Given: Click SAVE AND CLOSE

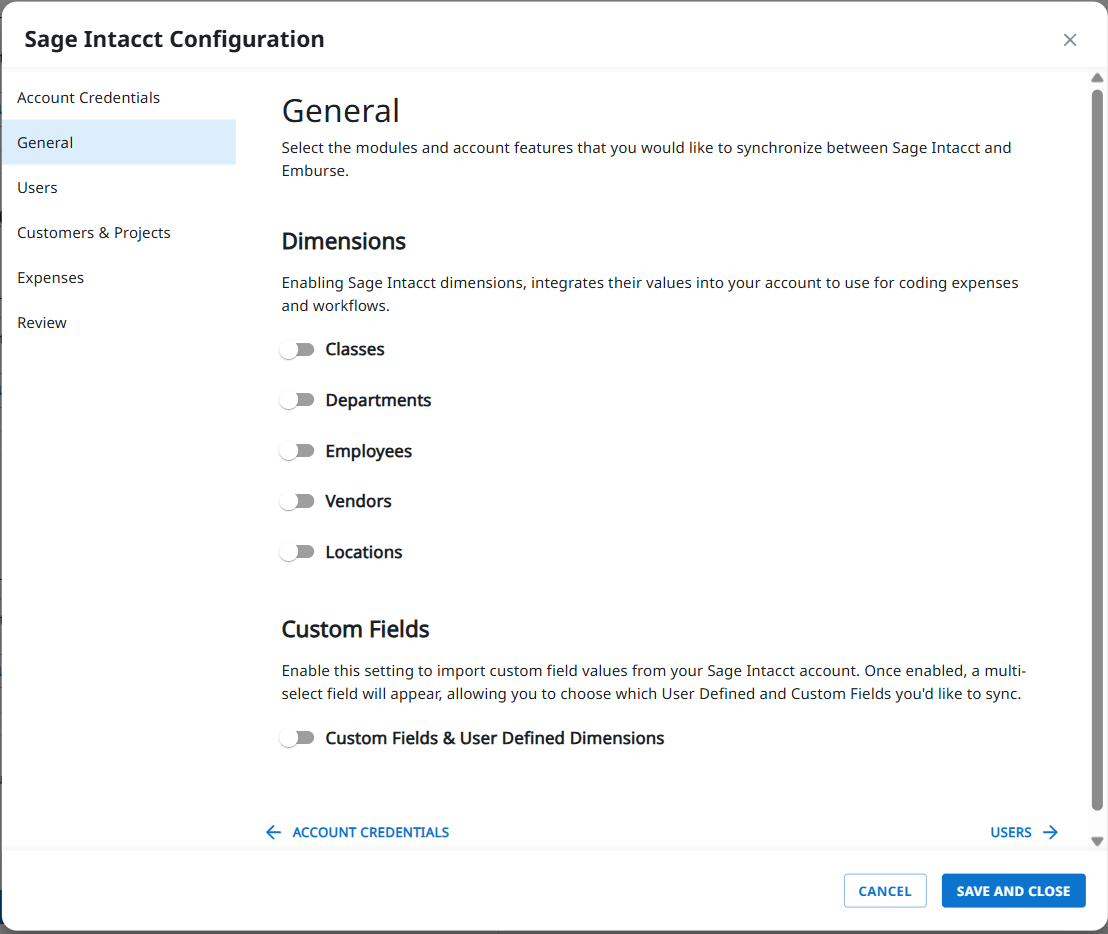Looking at the screenshot, I should coord(1013,890).
